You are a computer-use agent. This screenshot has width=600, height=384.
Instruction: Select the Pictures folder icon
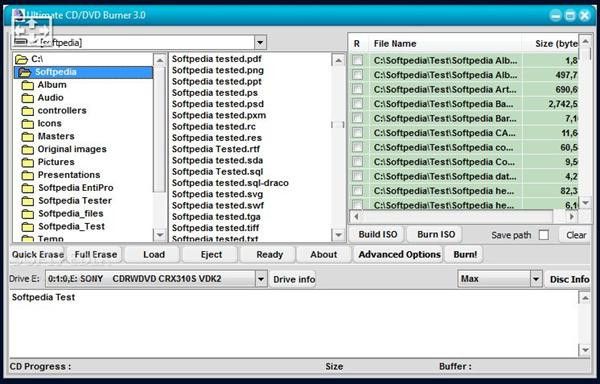click(28, 162)
